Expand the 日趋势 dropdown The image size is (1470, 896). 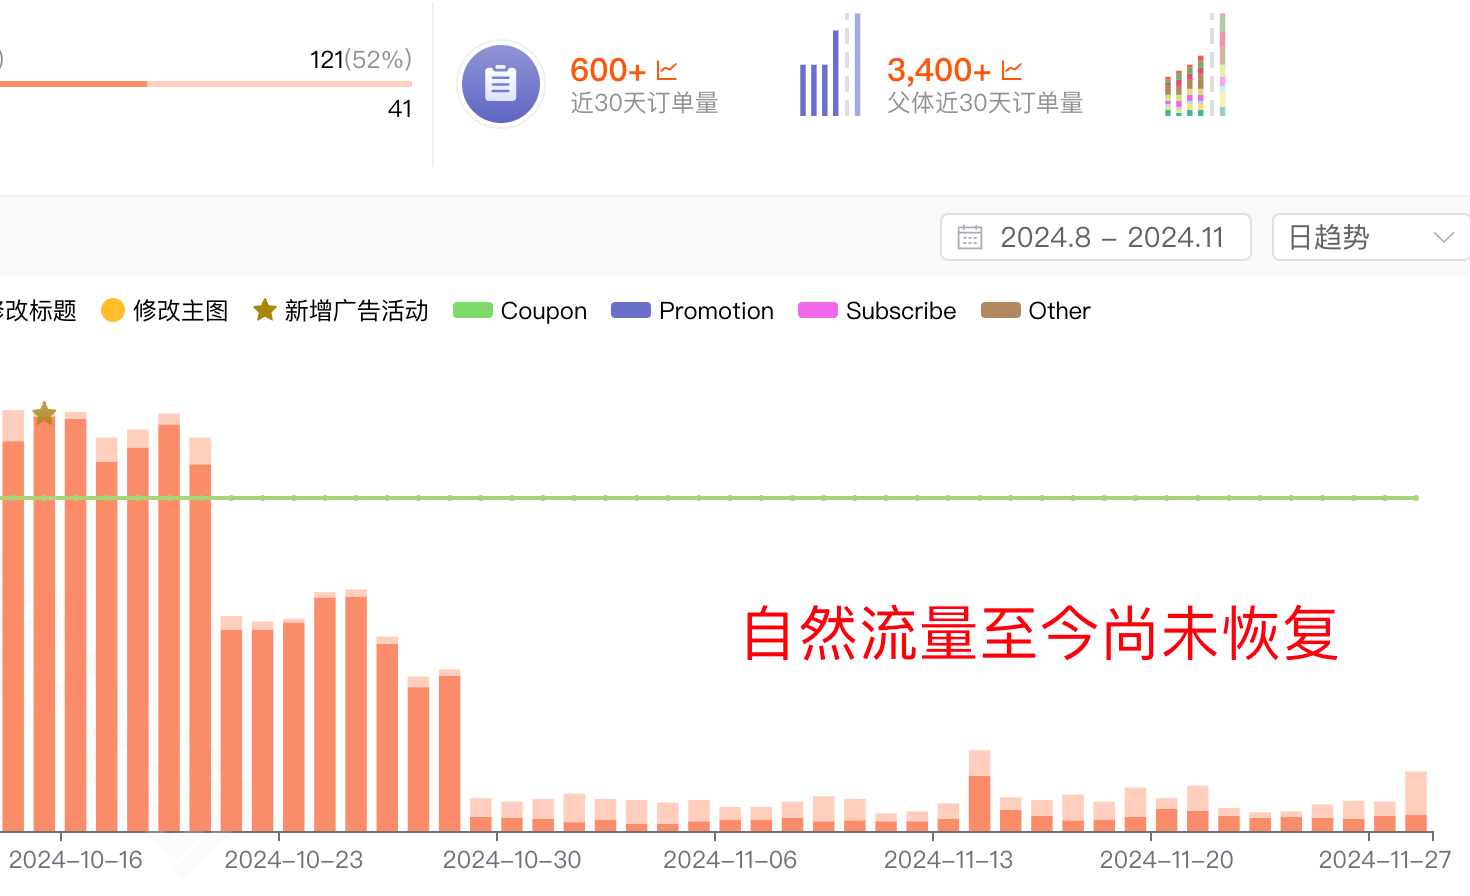(1369, 237)
